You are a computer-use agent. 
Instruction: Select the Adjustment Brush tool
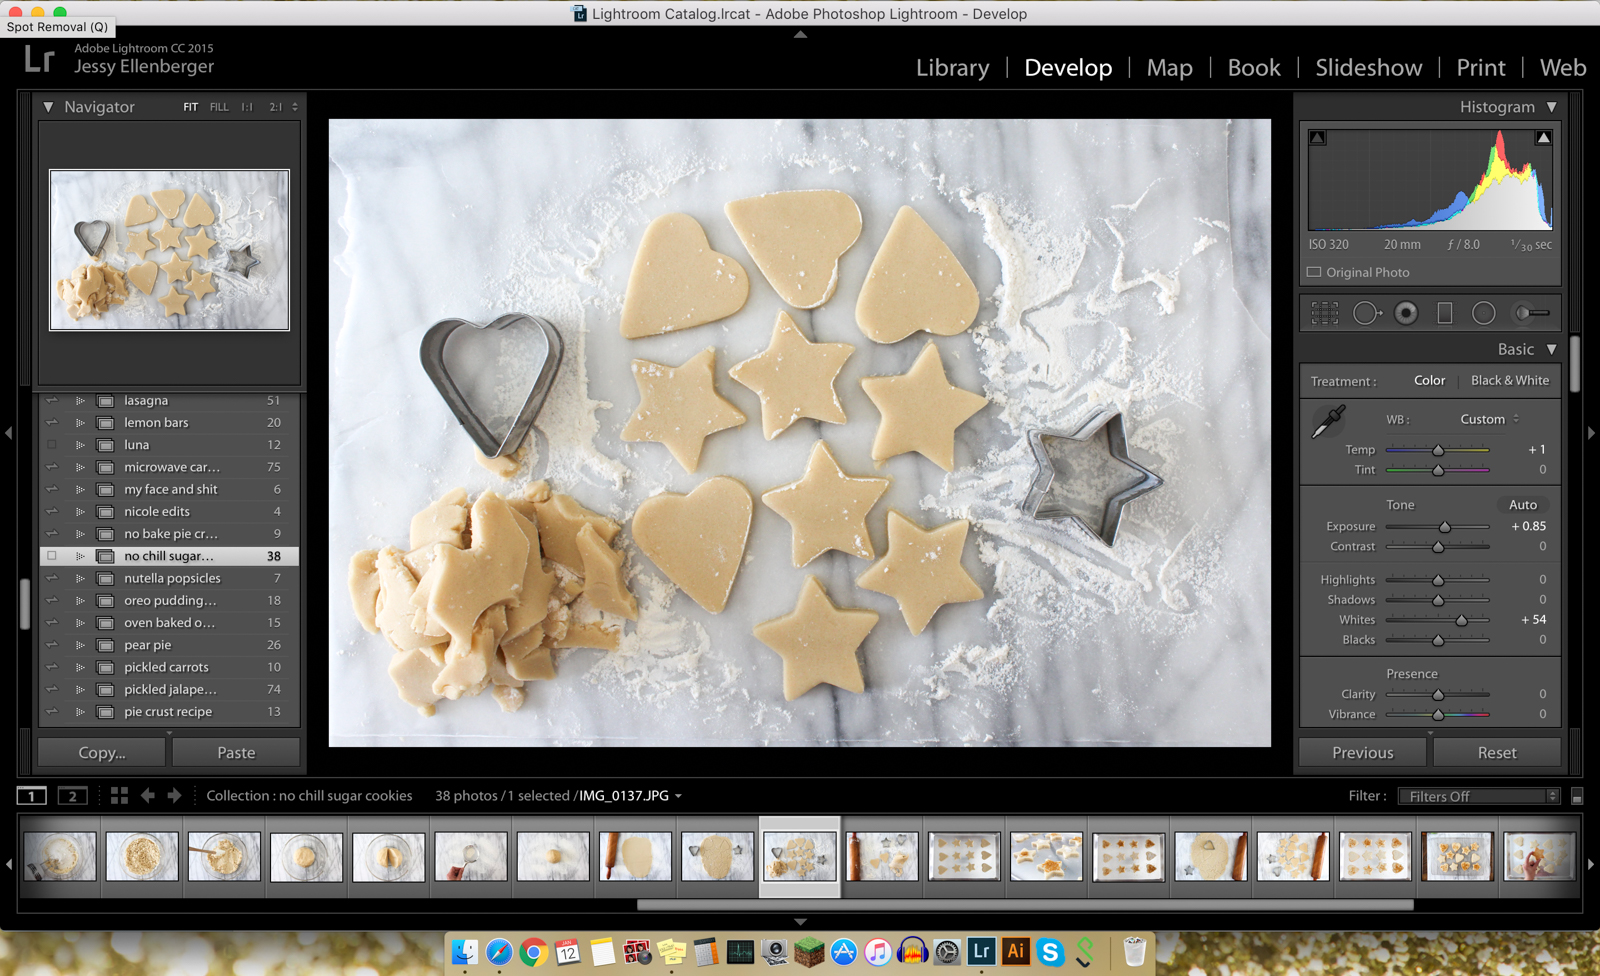(1531, 313)
